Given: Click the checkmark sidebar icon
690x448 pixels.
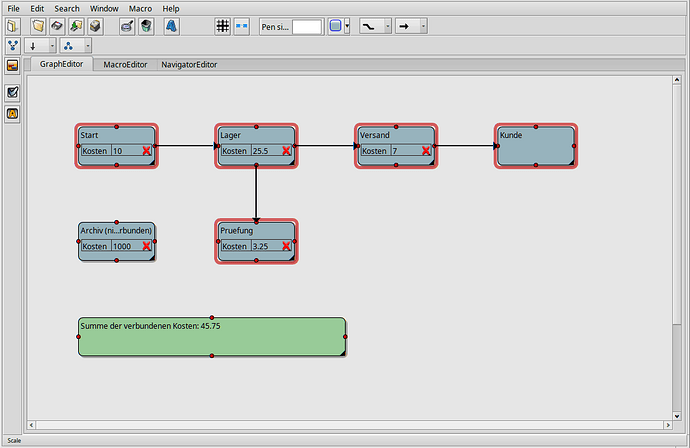Looking at the screenshot, I should click(x=12, y=92).
